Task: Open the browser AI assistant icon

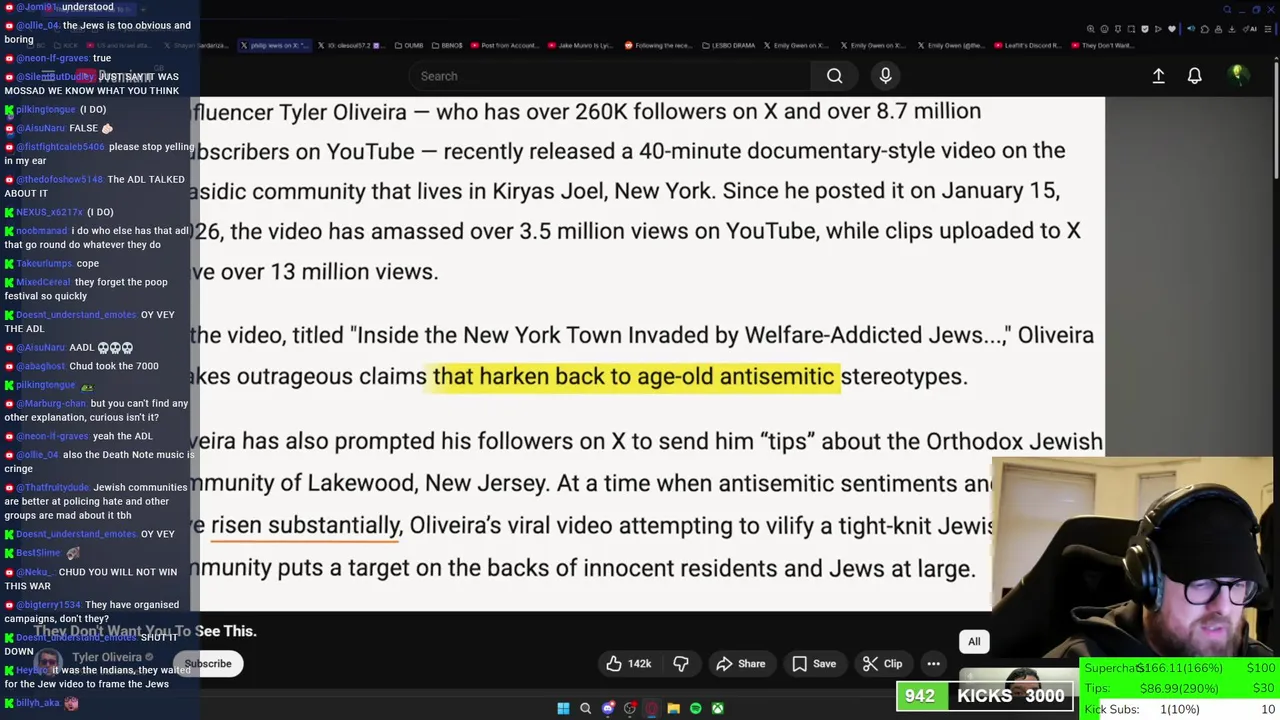Action: (x=1252, y=29)
